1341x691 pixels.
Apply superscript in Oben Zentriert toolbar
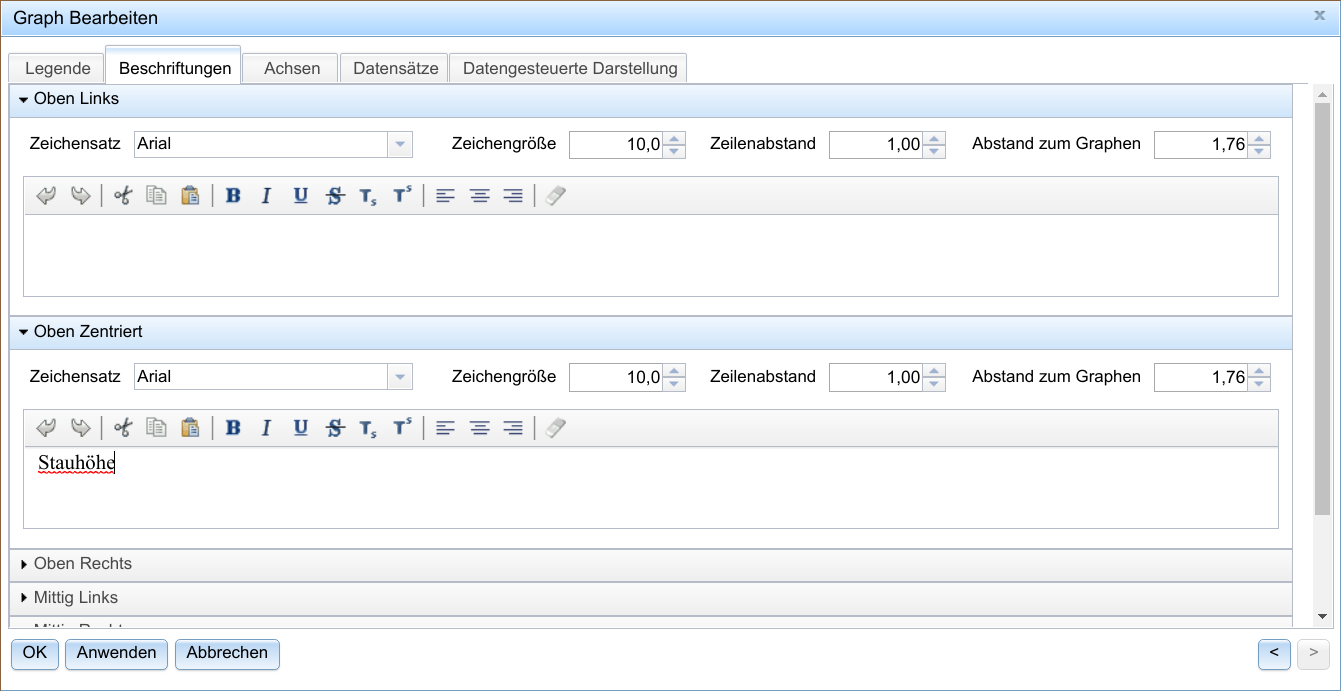[402, 429]
